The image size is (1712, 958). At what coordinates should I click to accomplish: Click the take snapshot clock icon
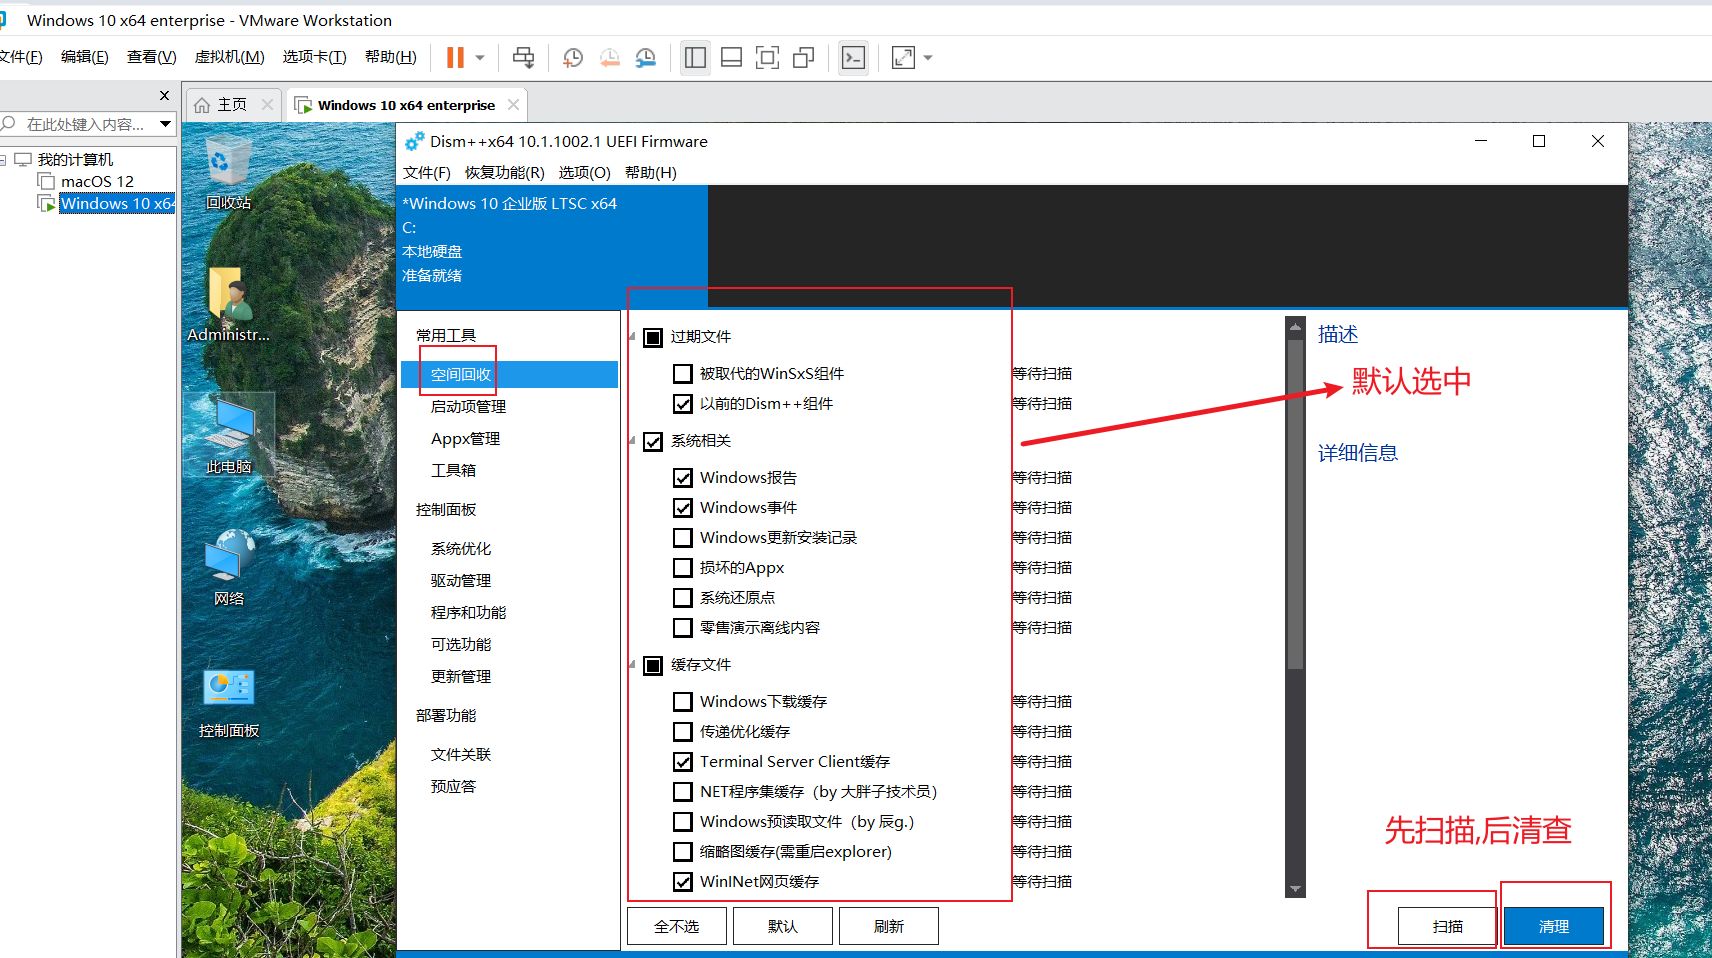pos(573,58)
